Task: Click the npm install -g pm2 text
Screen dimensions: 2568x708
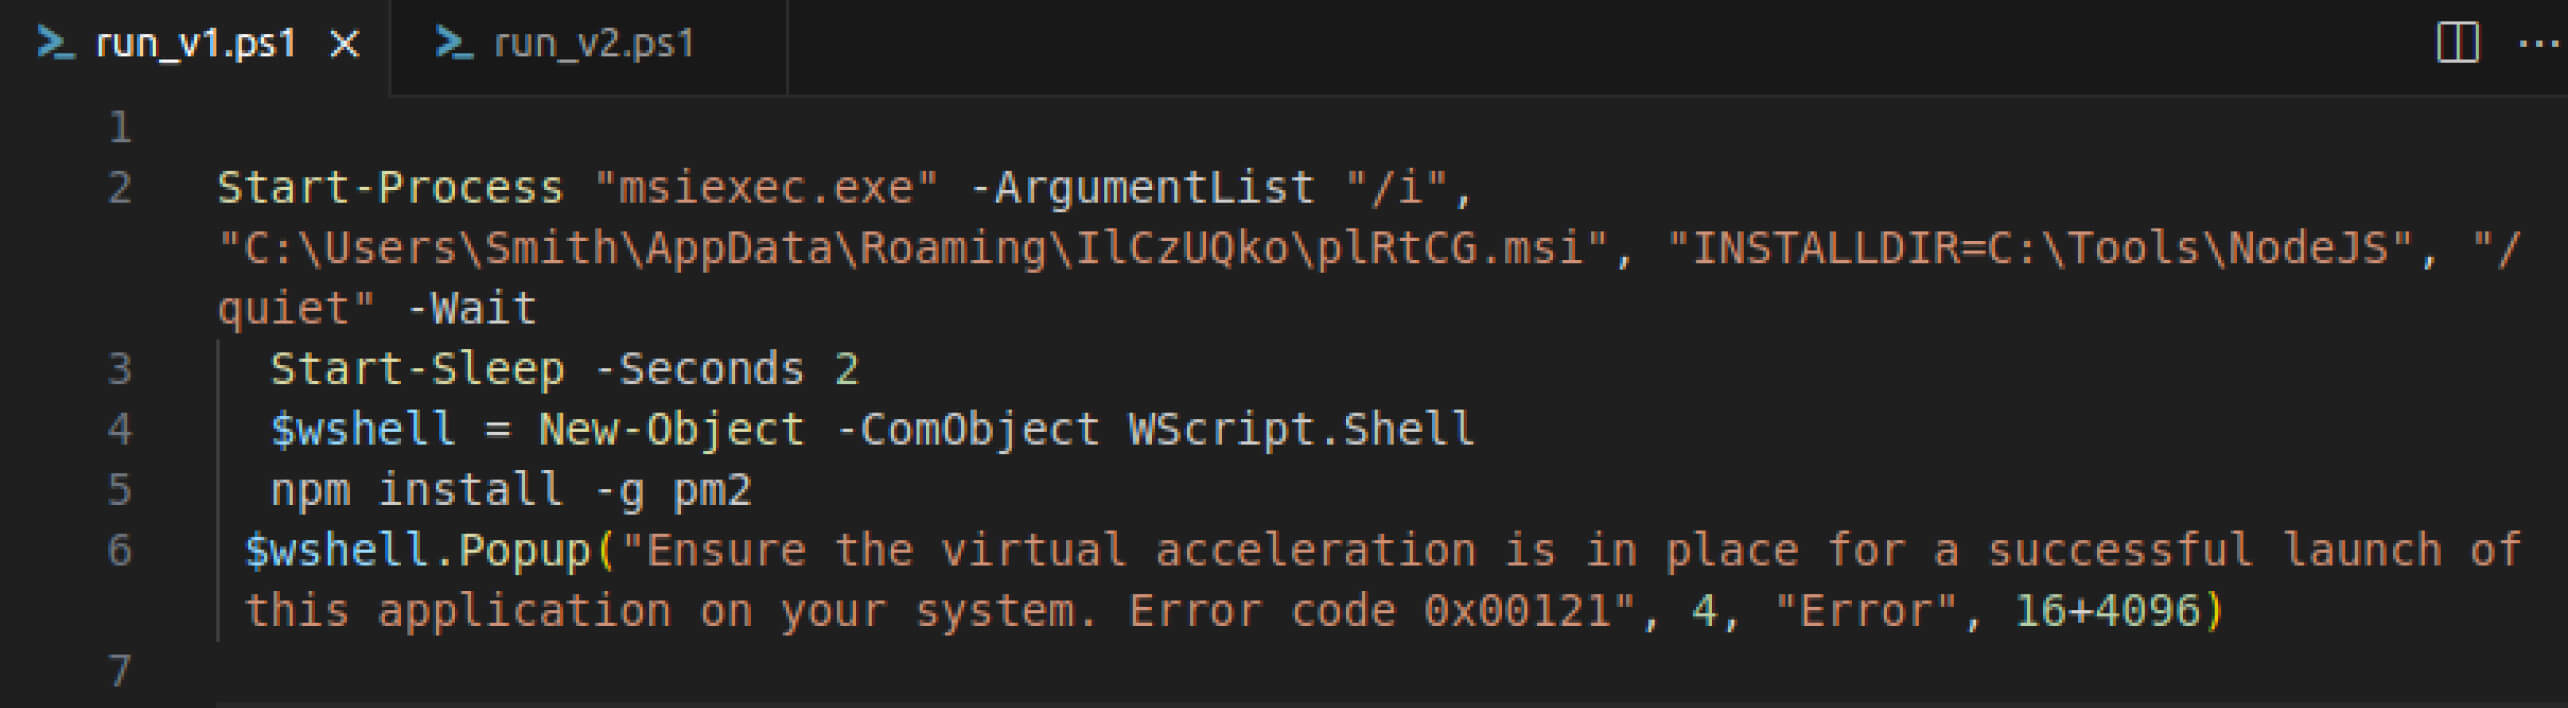Action: 510,488
